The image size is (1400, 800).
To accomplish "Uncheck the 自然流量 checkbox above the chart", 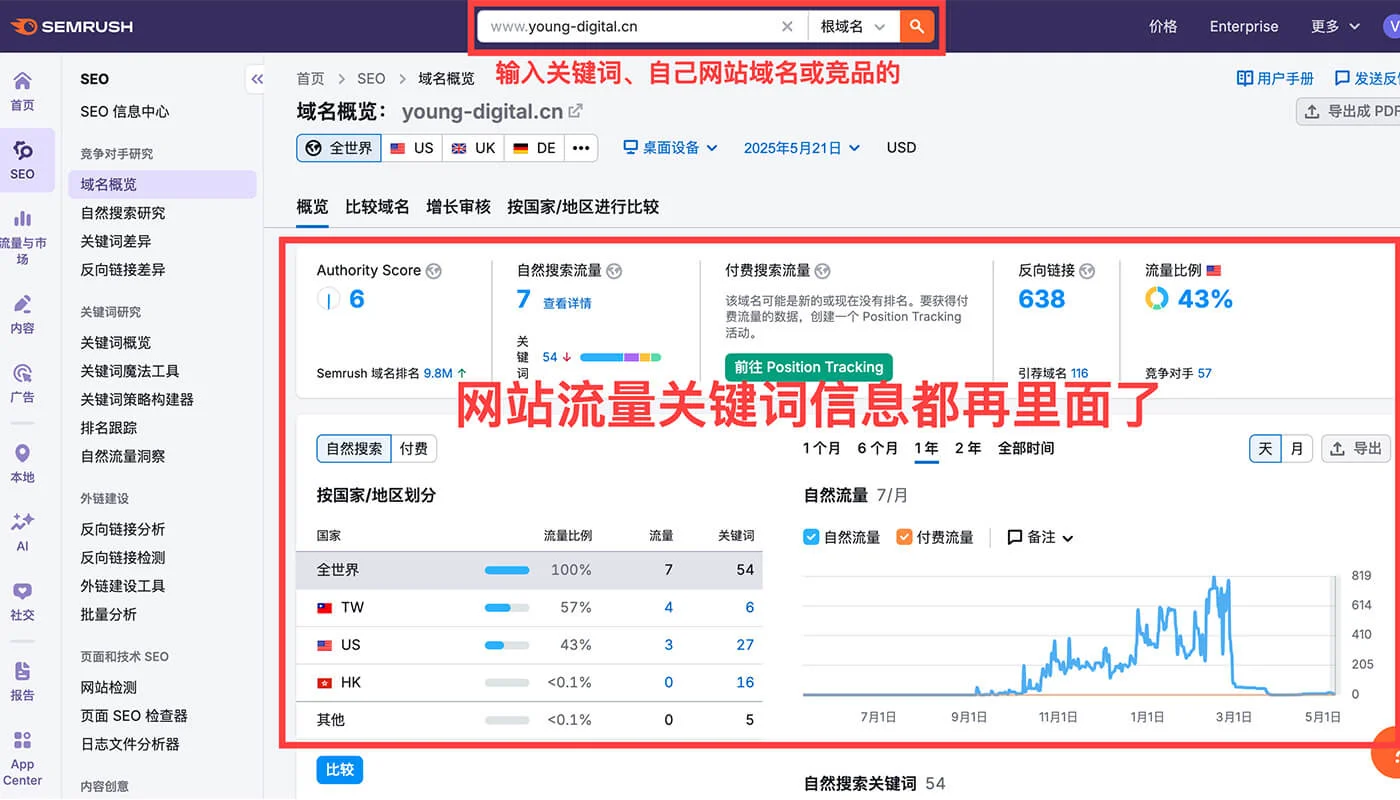I will 812,537.
